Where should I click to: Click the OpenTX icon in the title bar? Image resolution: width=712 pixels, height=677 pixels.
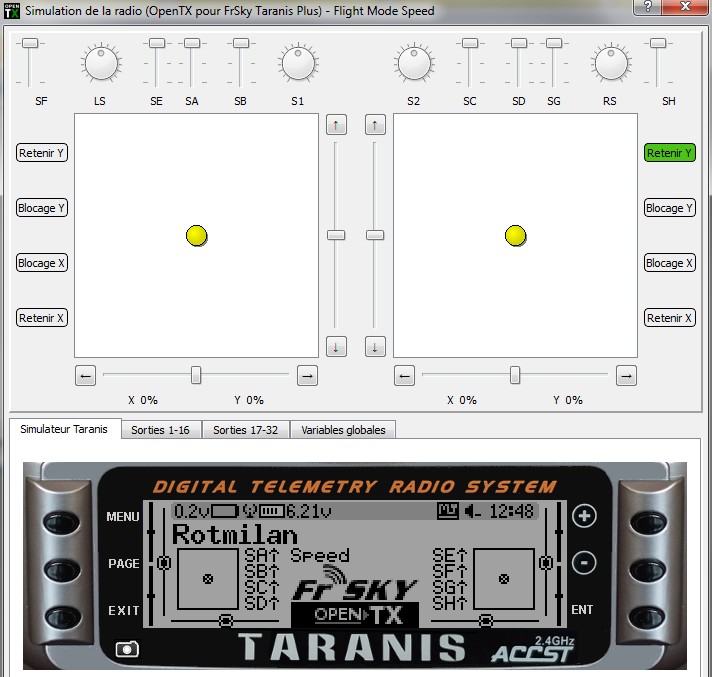pyautogui.click(x=12, y=11)
